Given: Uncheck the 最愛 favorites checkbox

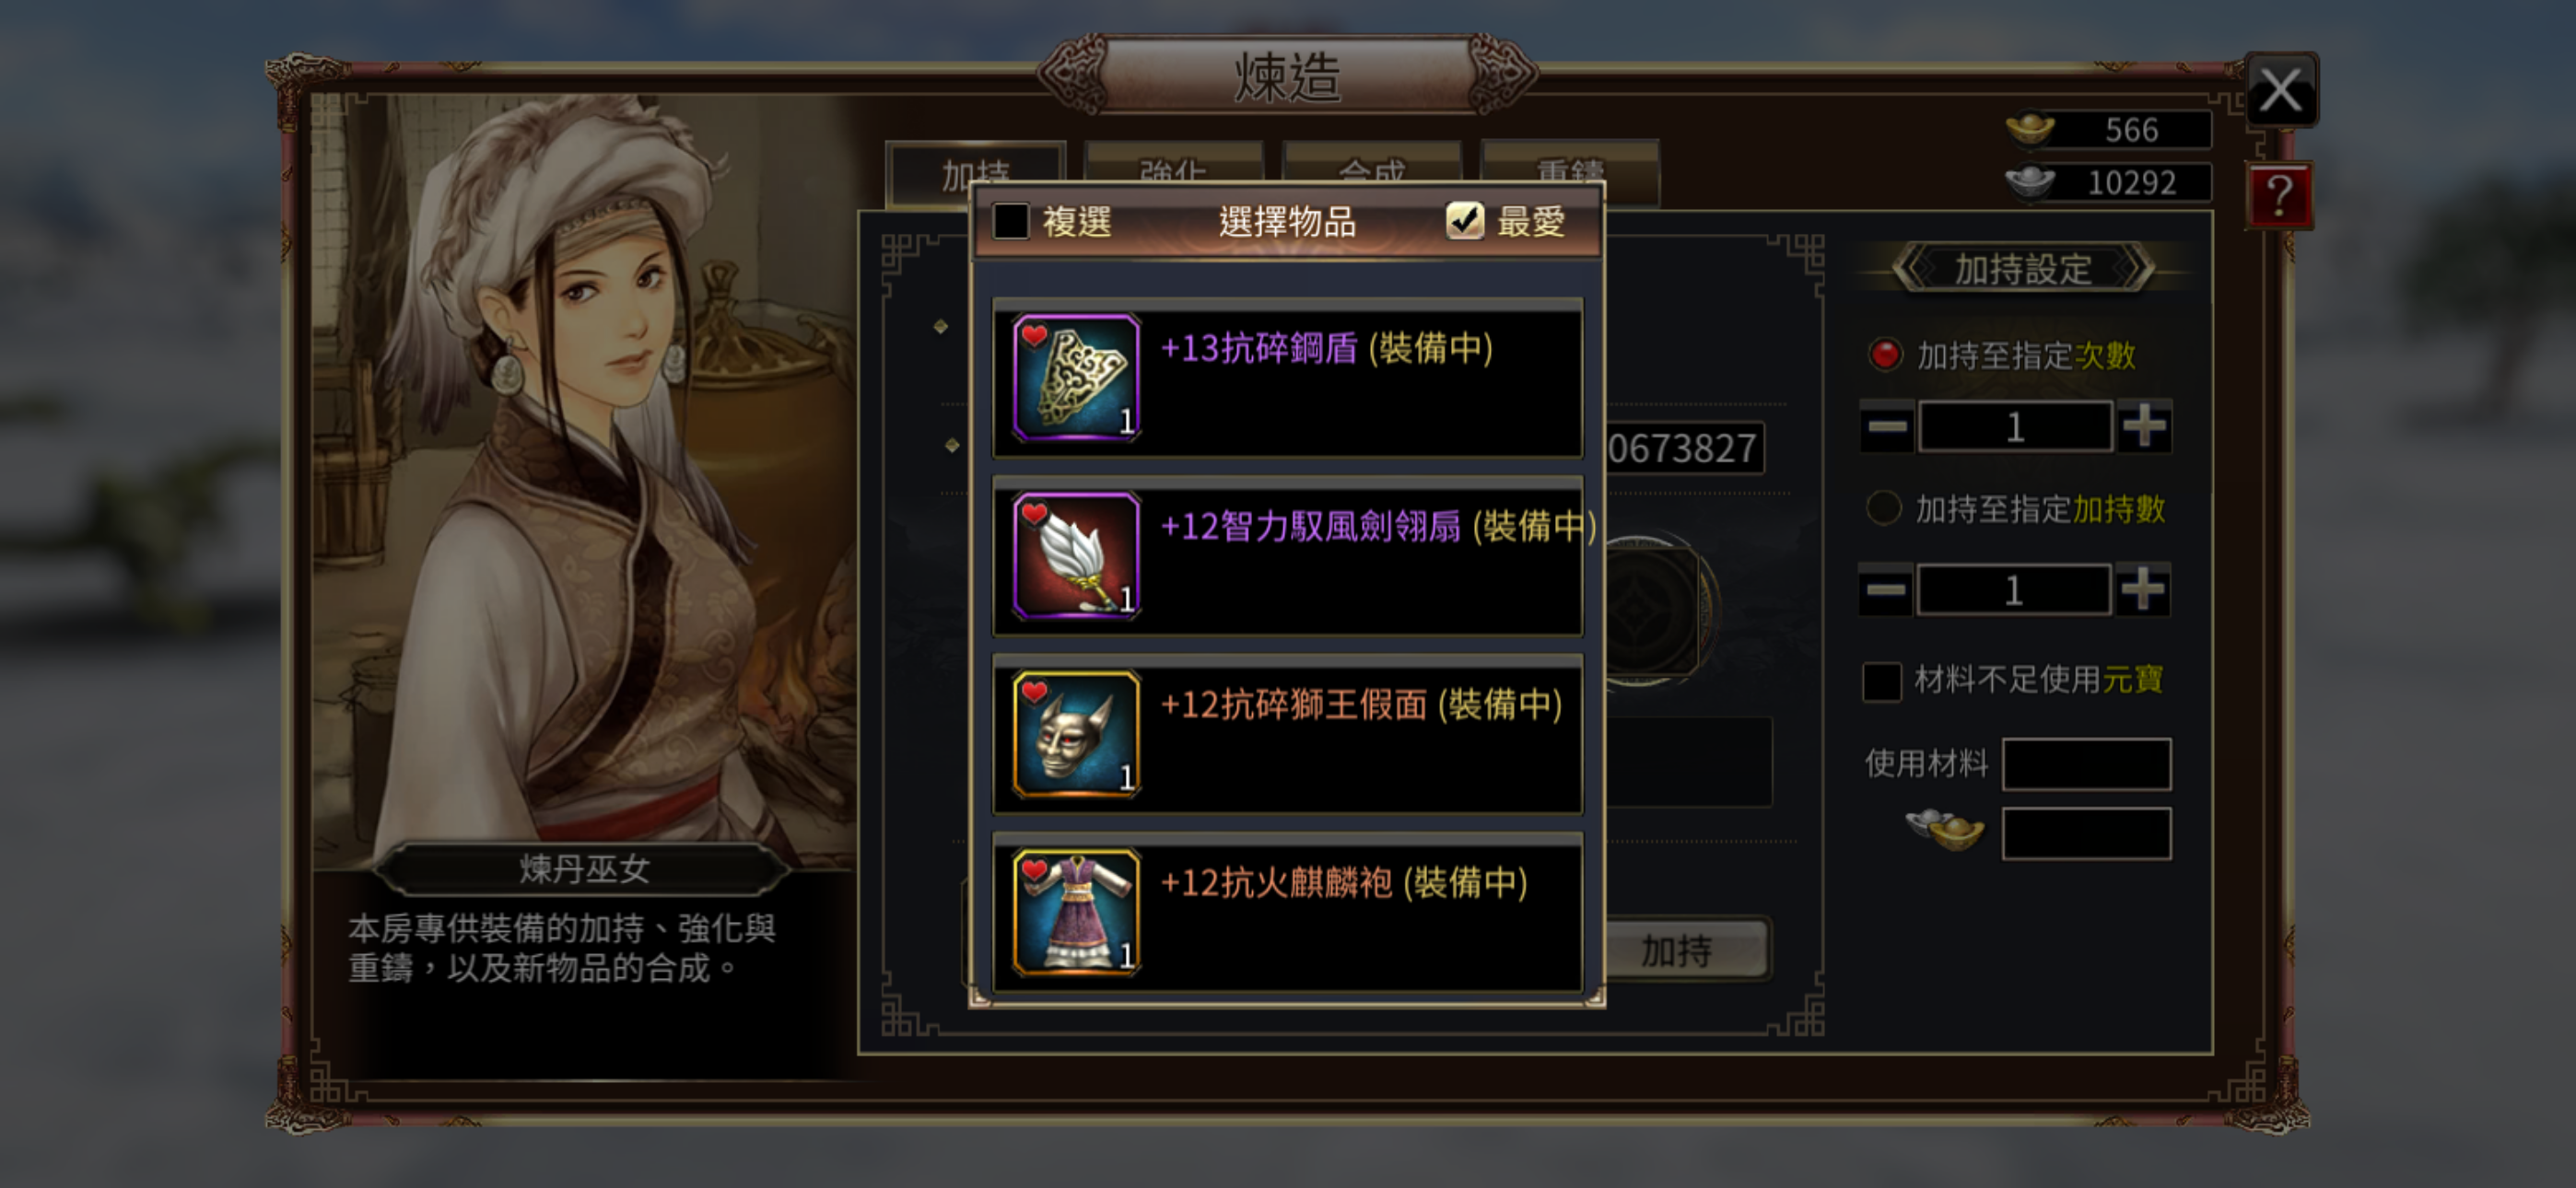Looking at the screenshot, I should coord(1465,221).
